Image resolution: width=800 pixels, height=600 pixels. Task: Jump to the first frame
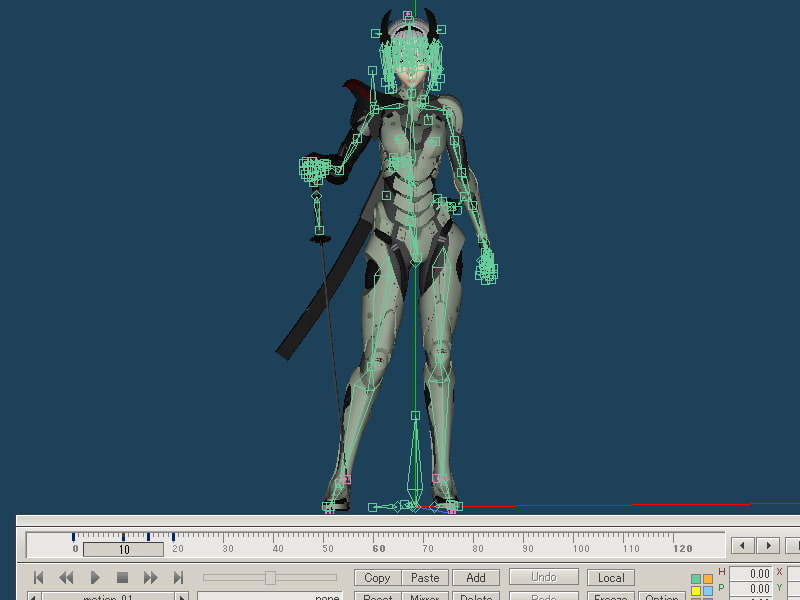tap(39, 577)
